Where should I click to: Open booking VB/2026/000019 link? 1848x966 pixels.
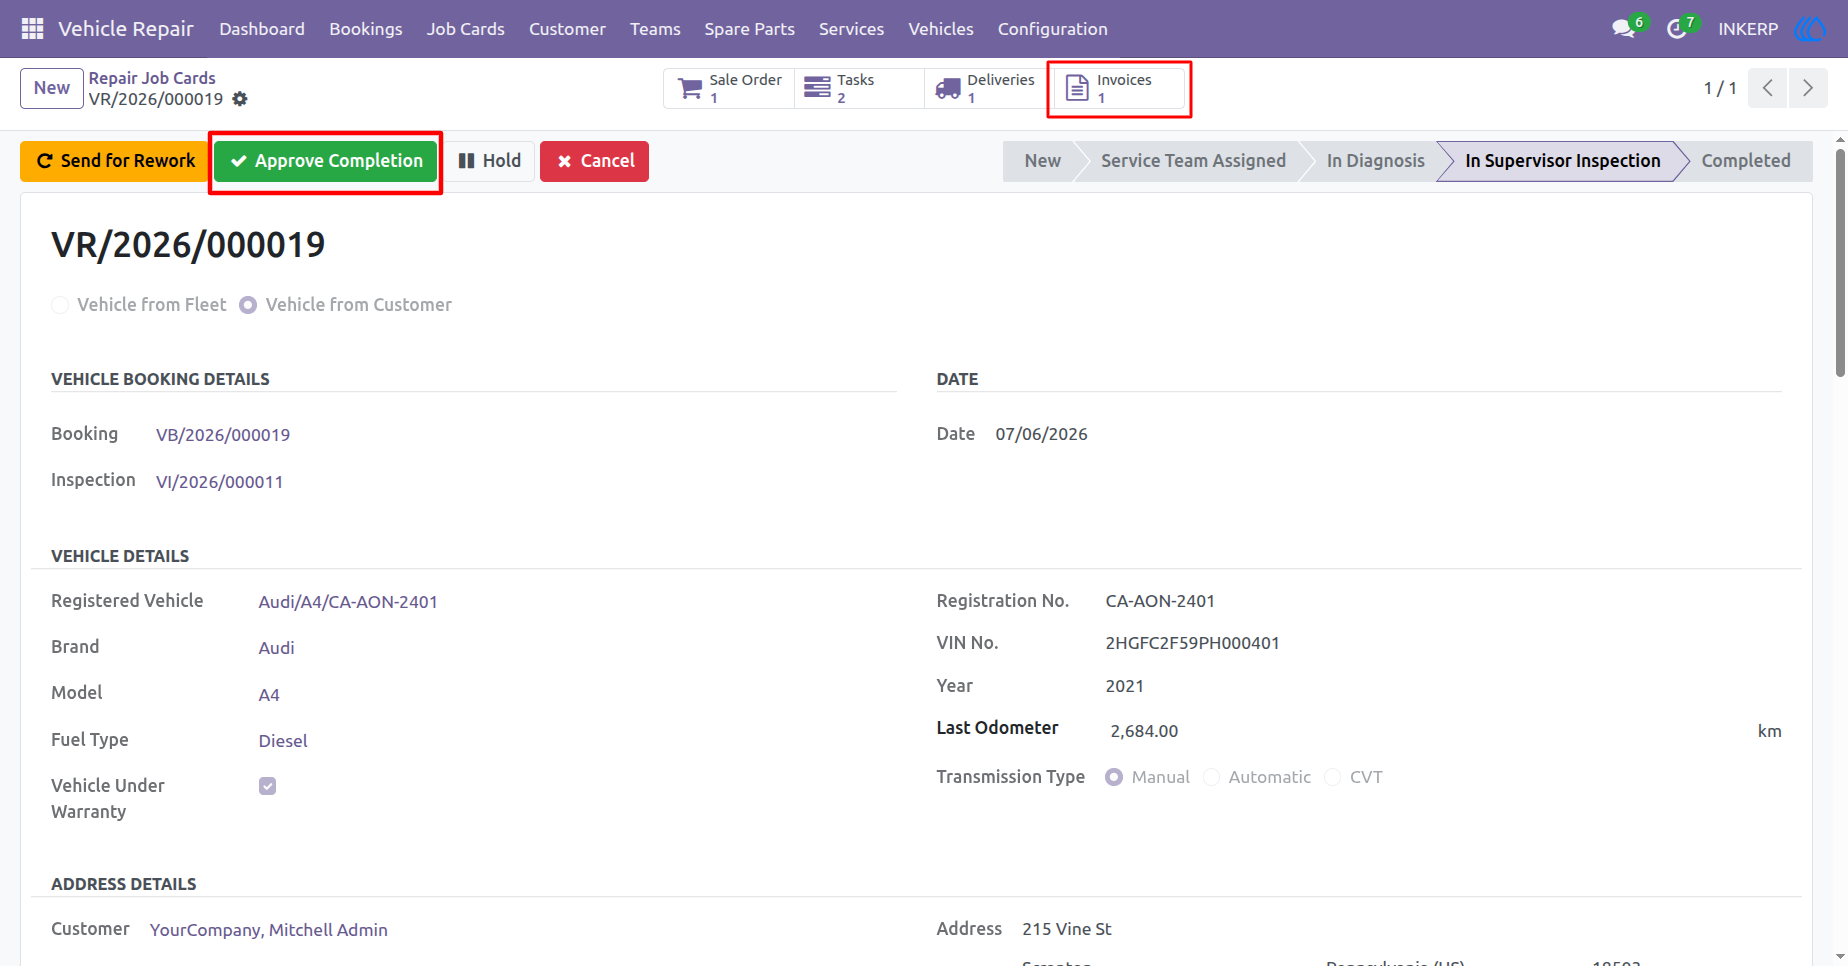223,435
